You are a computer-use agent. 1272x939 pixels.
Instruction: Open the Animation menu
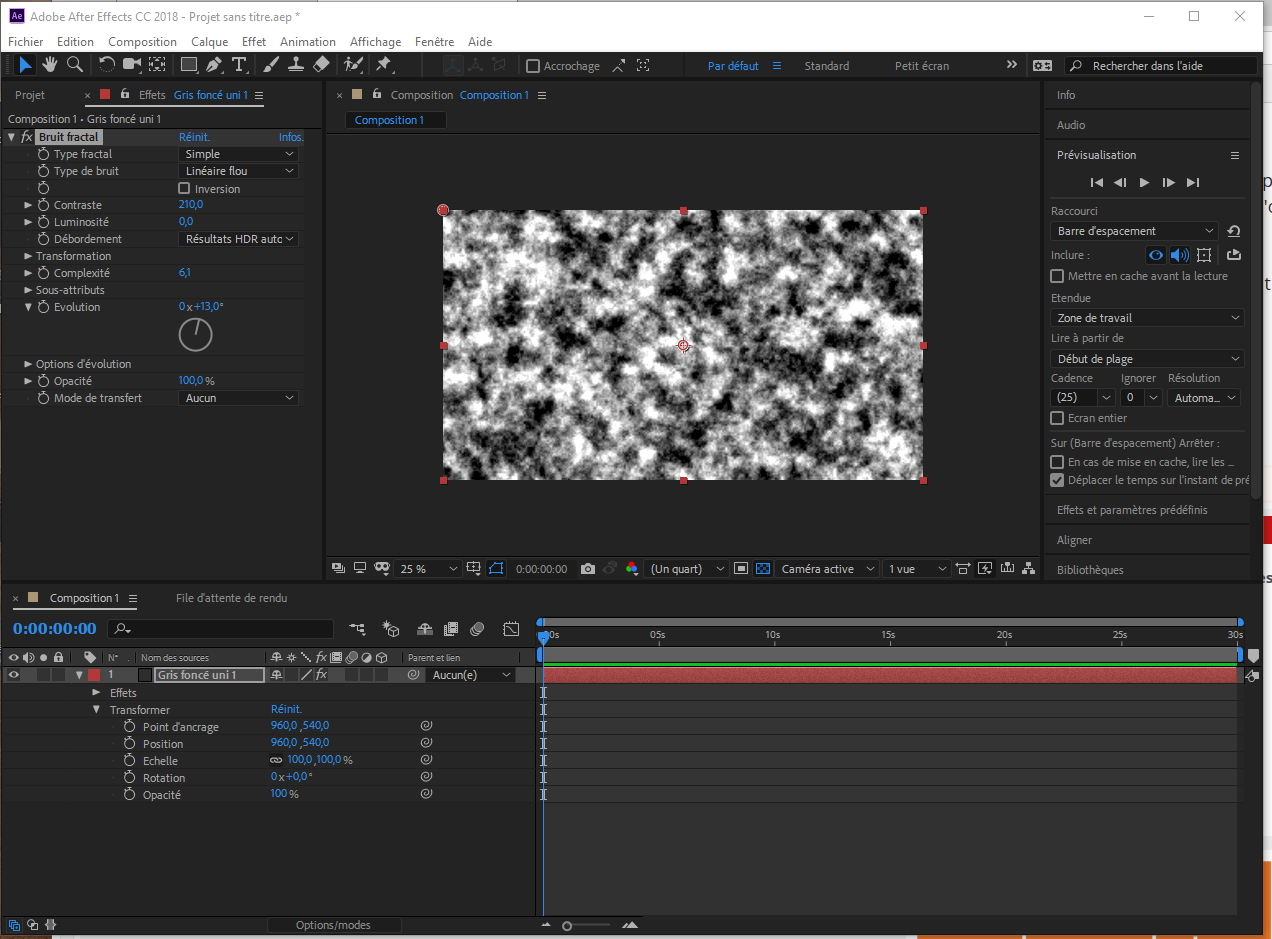[307, 42]
